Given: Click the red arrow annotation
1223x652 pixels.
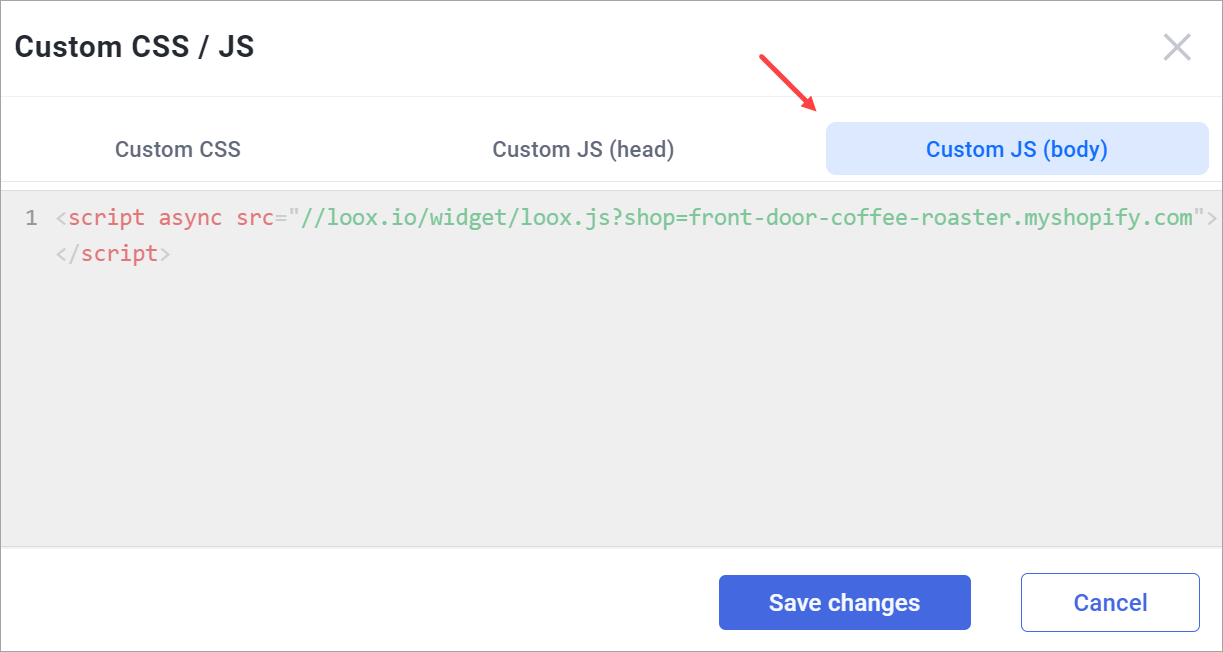Looking at the screenshot, I should pos(788,82).
